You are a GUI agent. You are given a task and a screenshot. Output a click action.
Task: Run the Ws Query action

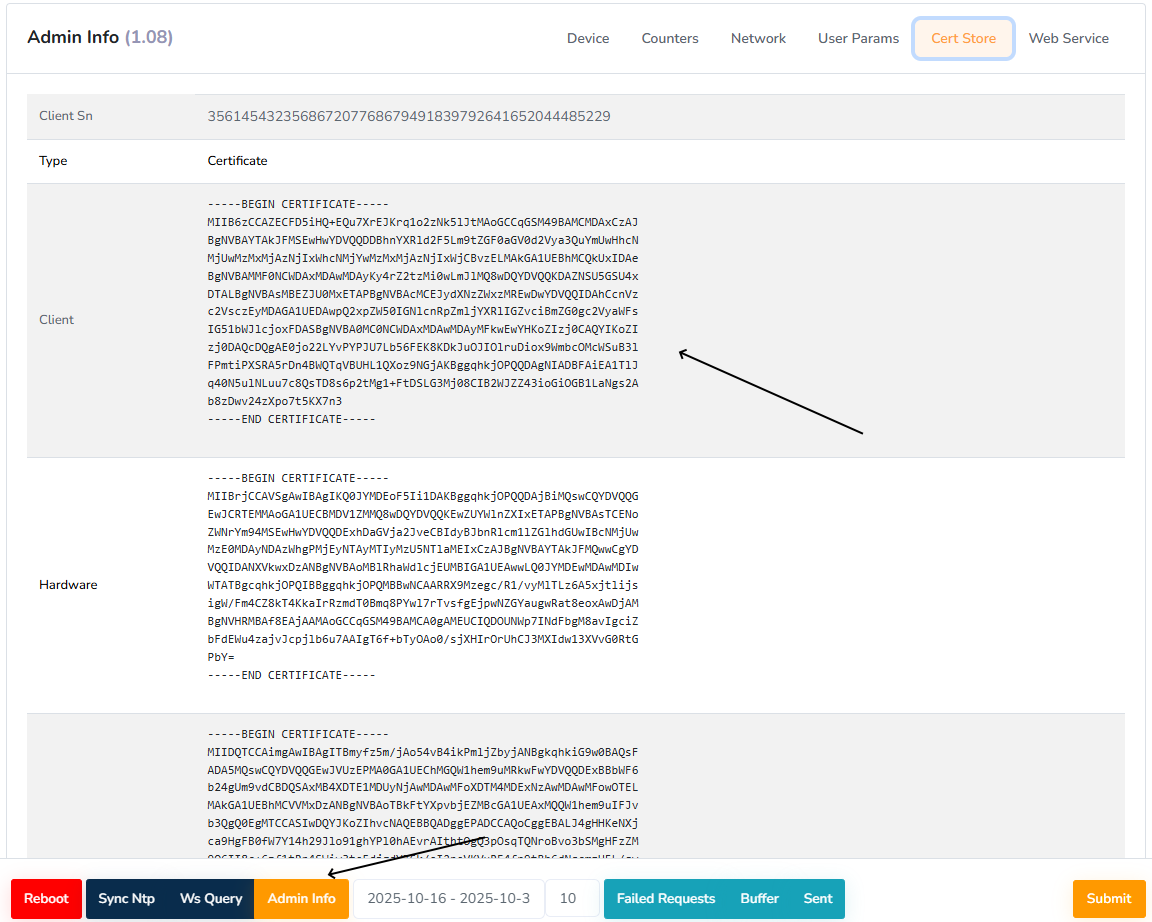click(211, 898)
